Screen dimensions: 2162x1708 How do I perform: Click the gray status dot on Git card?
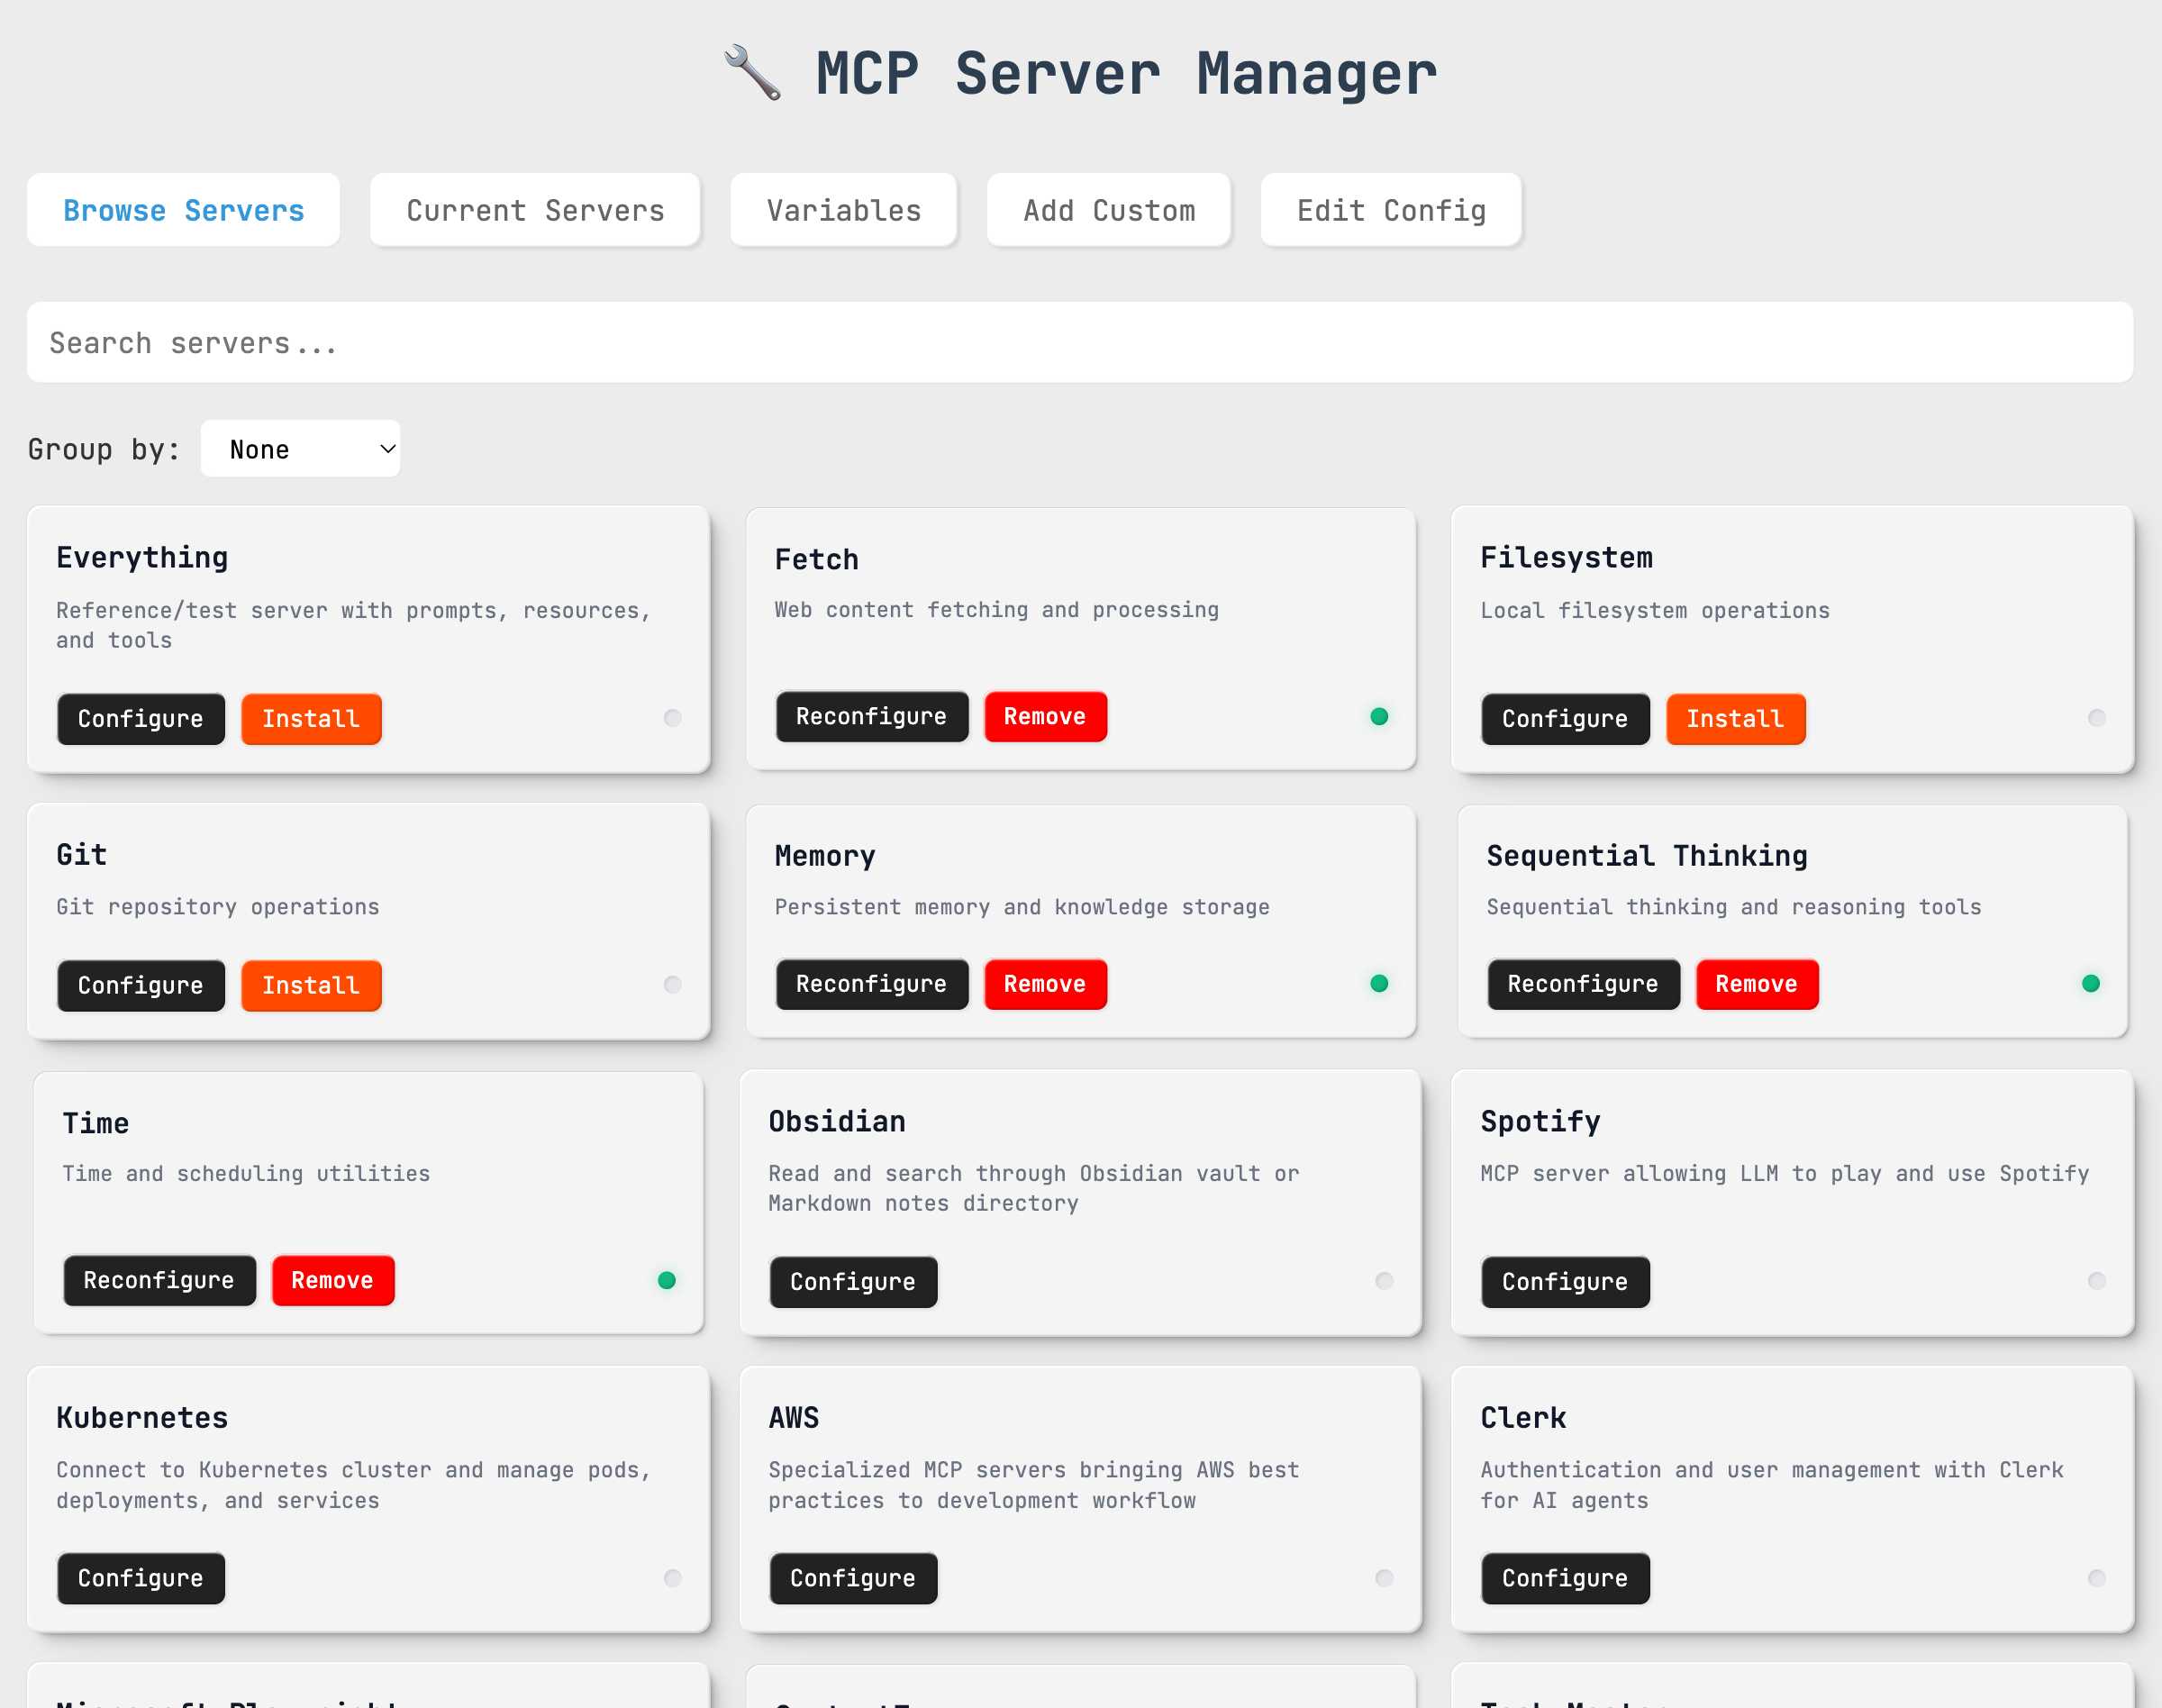click(672, 984)
